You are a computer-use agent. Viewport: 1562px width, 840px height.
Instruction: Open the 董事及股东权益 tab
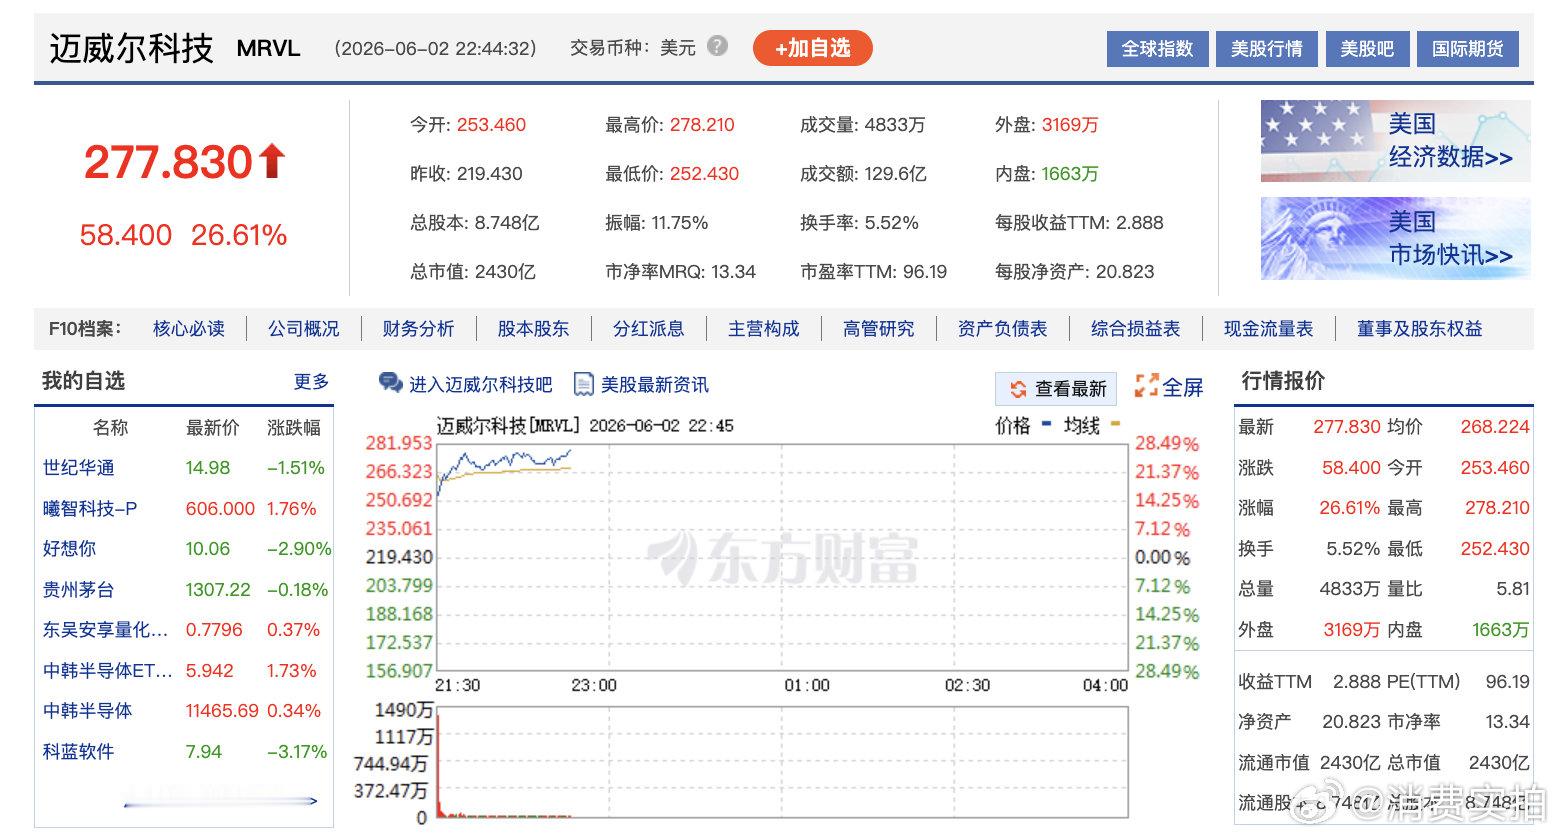(1419, 329)
